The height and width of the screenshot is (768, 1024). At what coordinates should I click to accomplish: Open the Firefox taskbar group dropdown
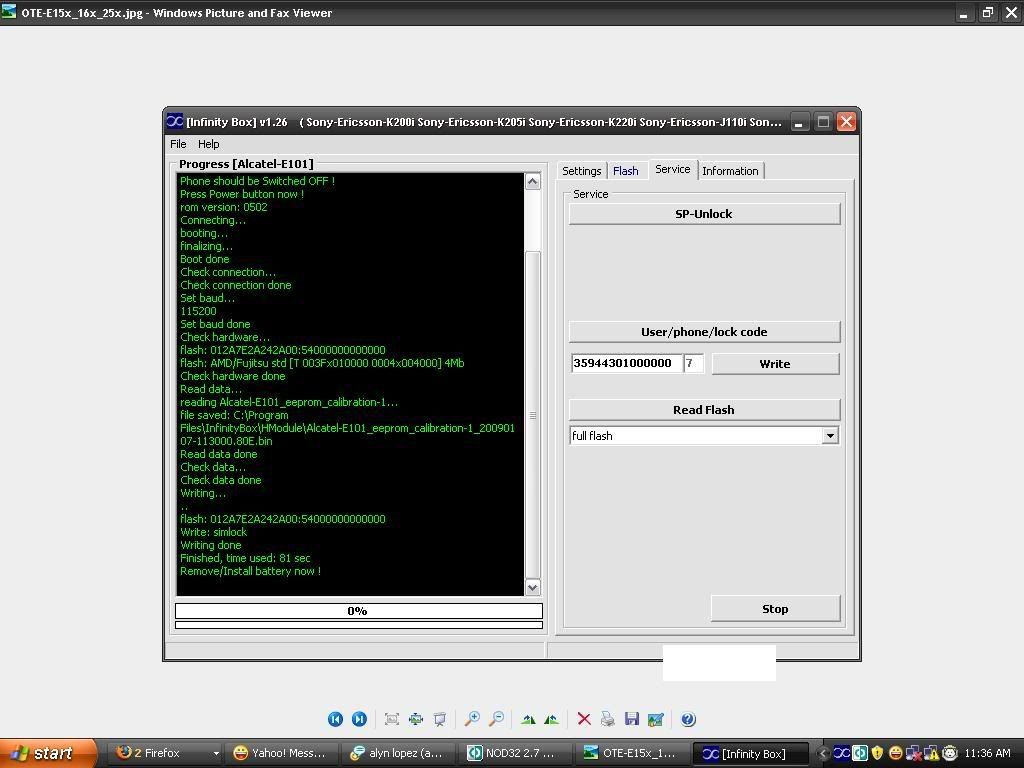[215, 753]
